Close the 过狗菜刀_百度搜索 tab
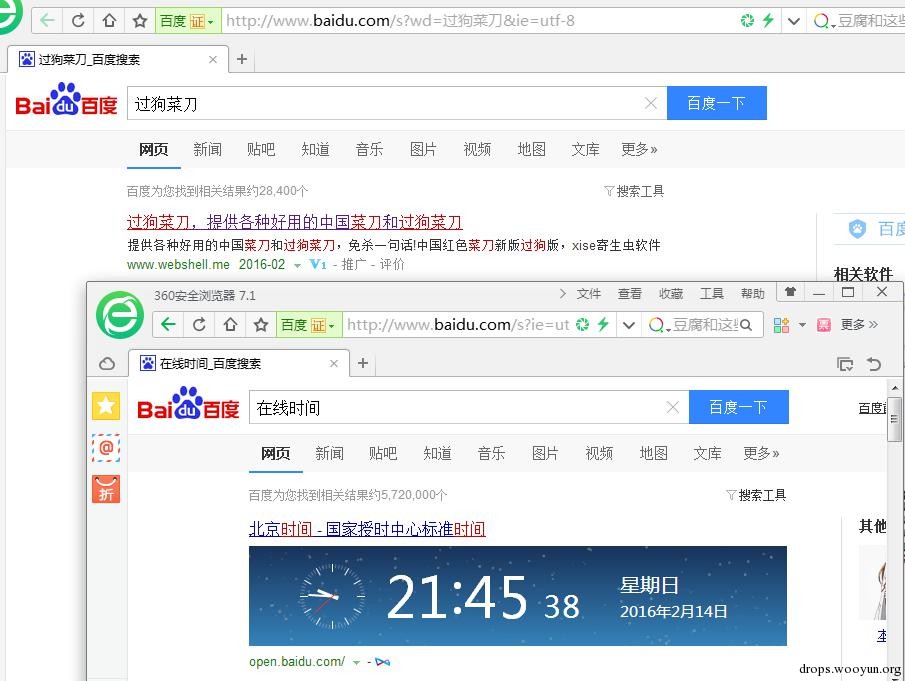 (x=213, y=59)
